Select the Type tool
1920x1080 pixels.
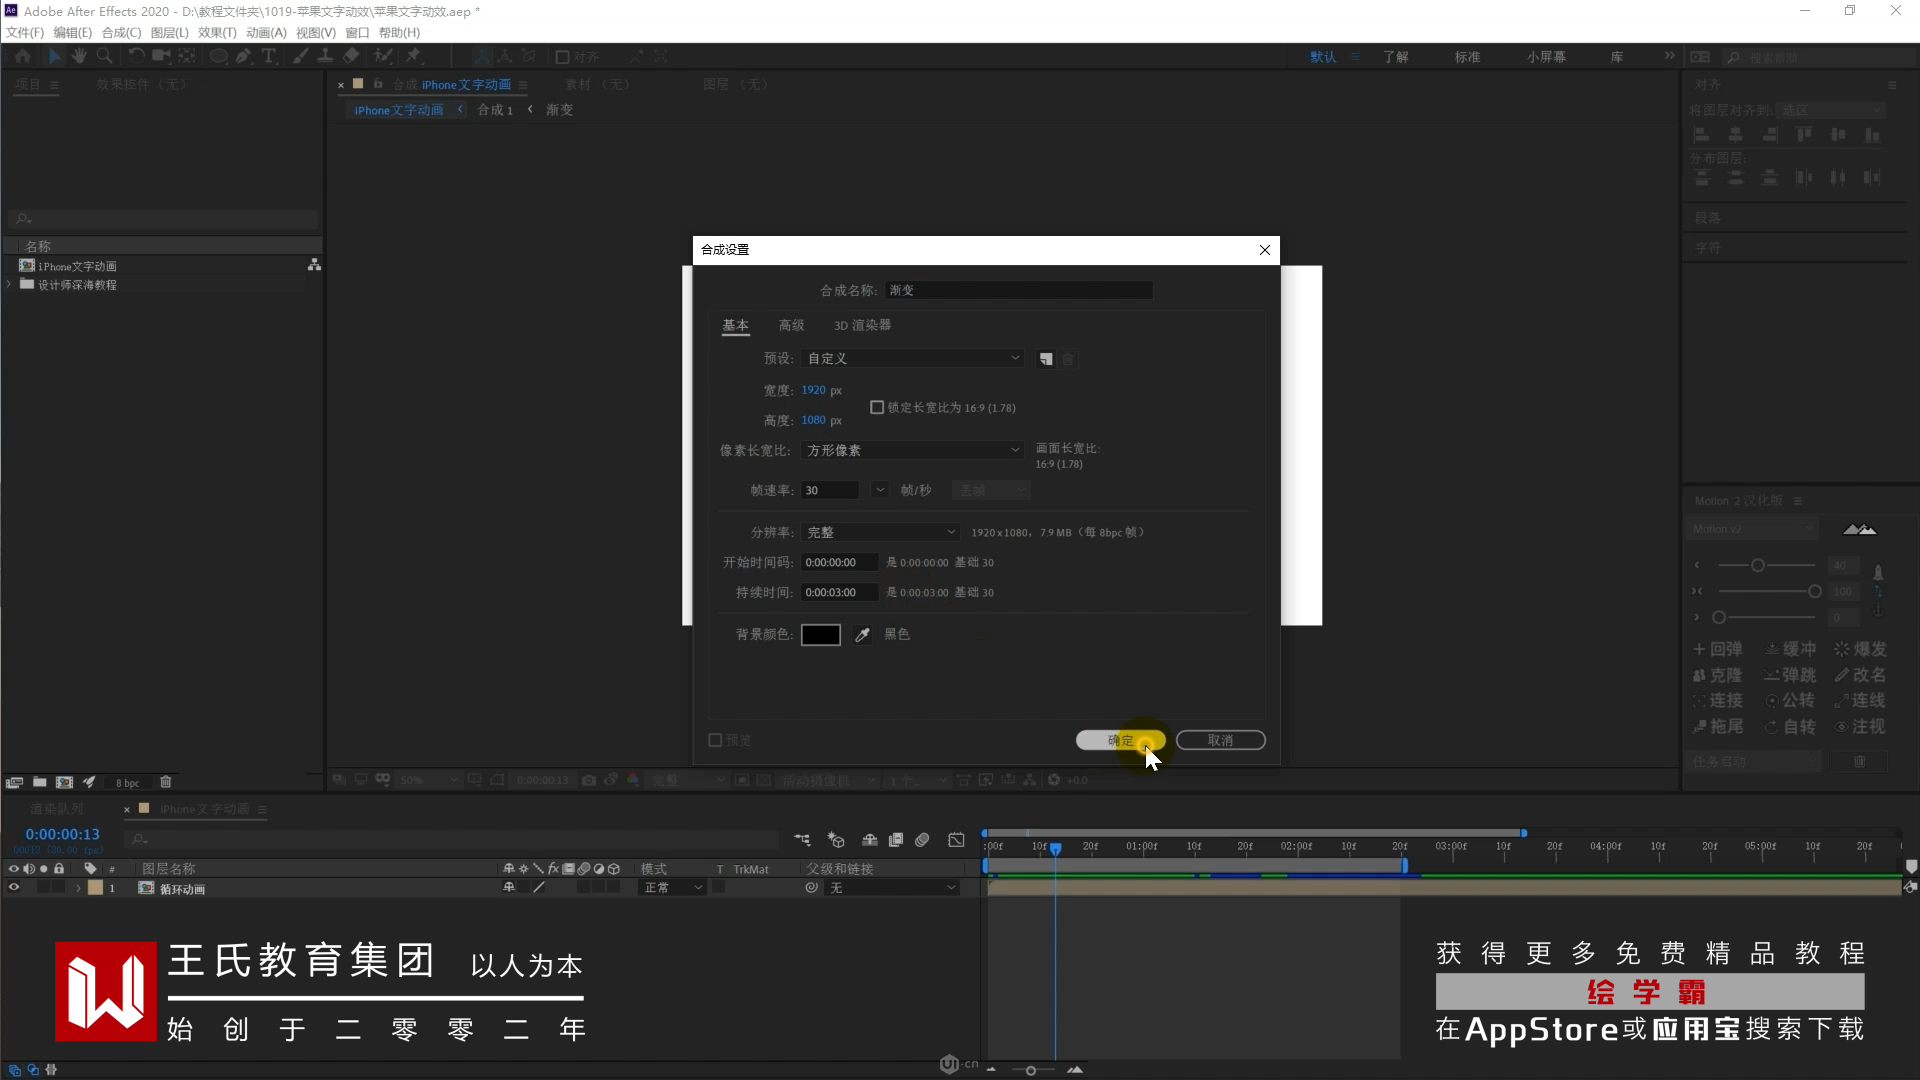click(268, 57)
